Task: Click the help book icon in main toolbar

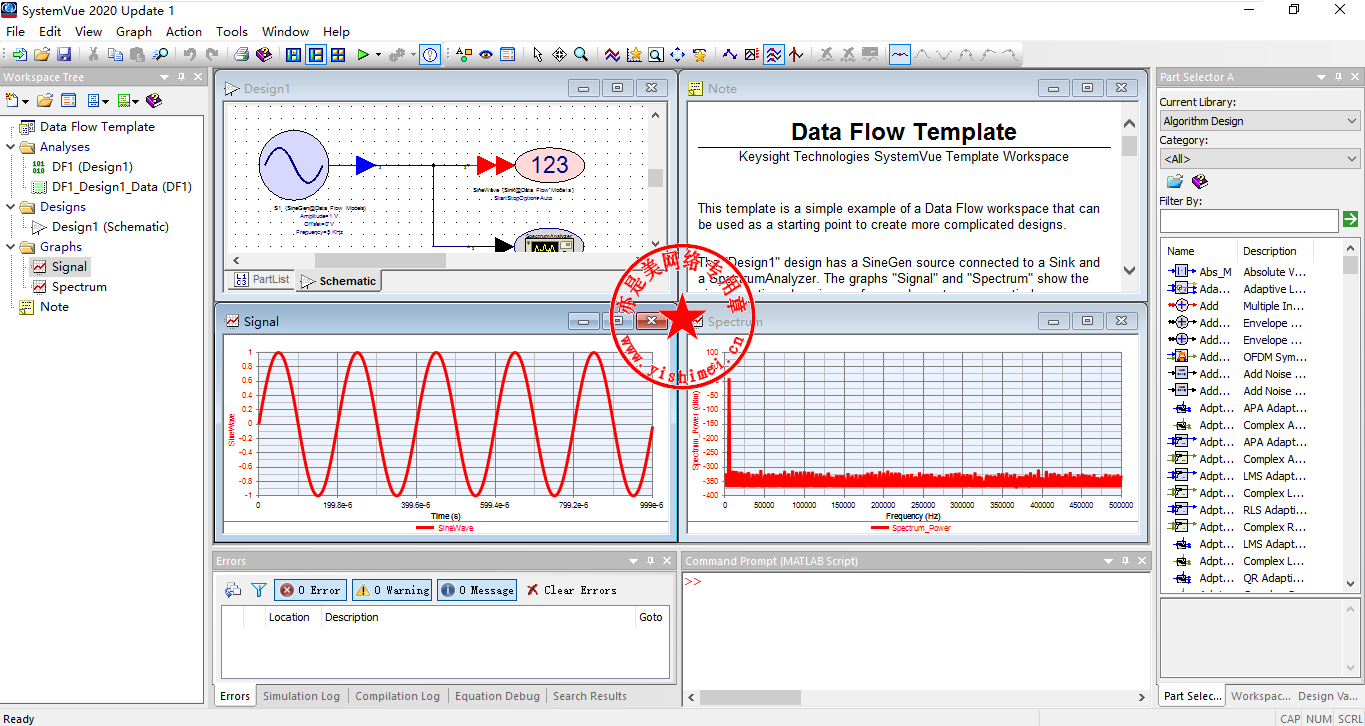Action: [x=264, y=55]
